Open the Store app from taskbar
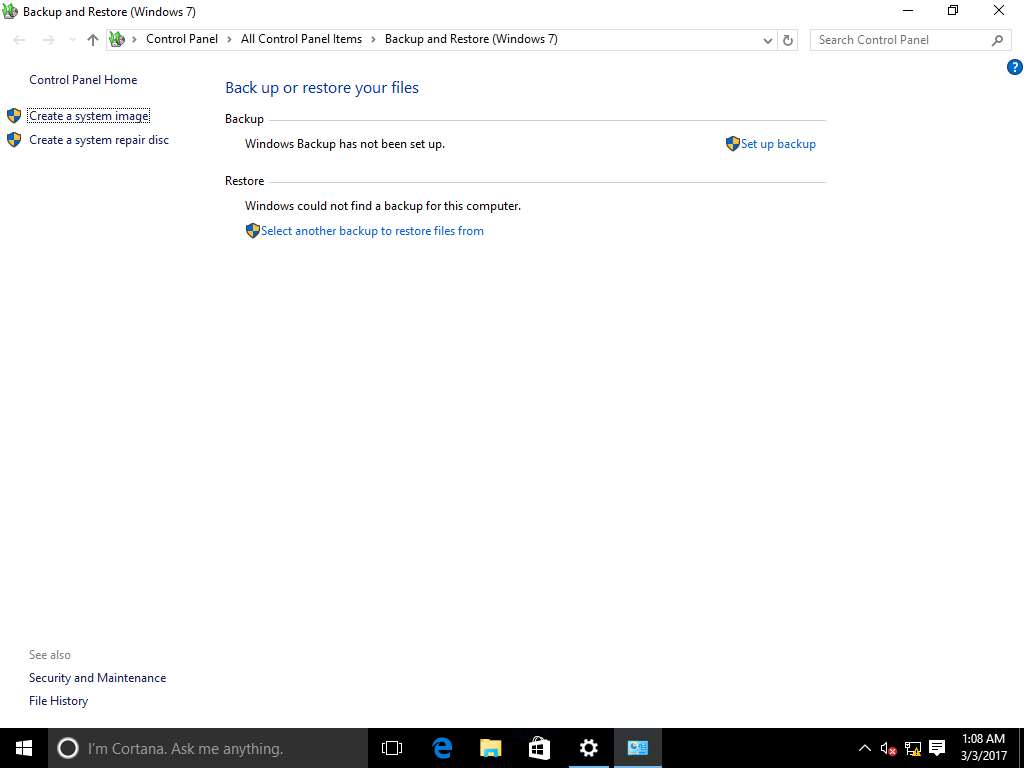This screenshot has width=1024, height=768. [539, 748]
